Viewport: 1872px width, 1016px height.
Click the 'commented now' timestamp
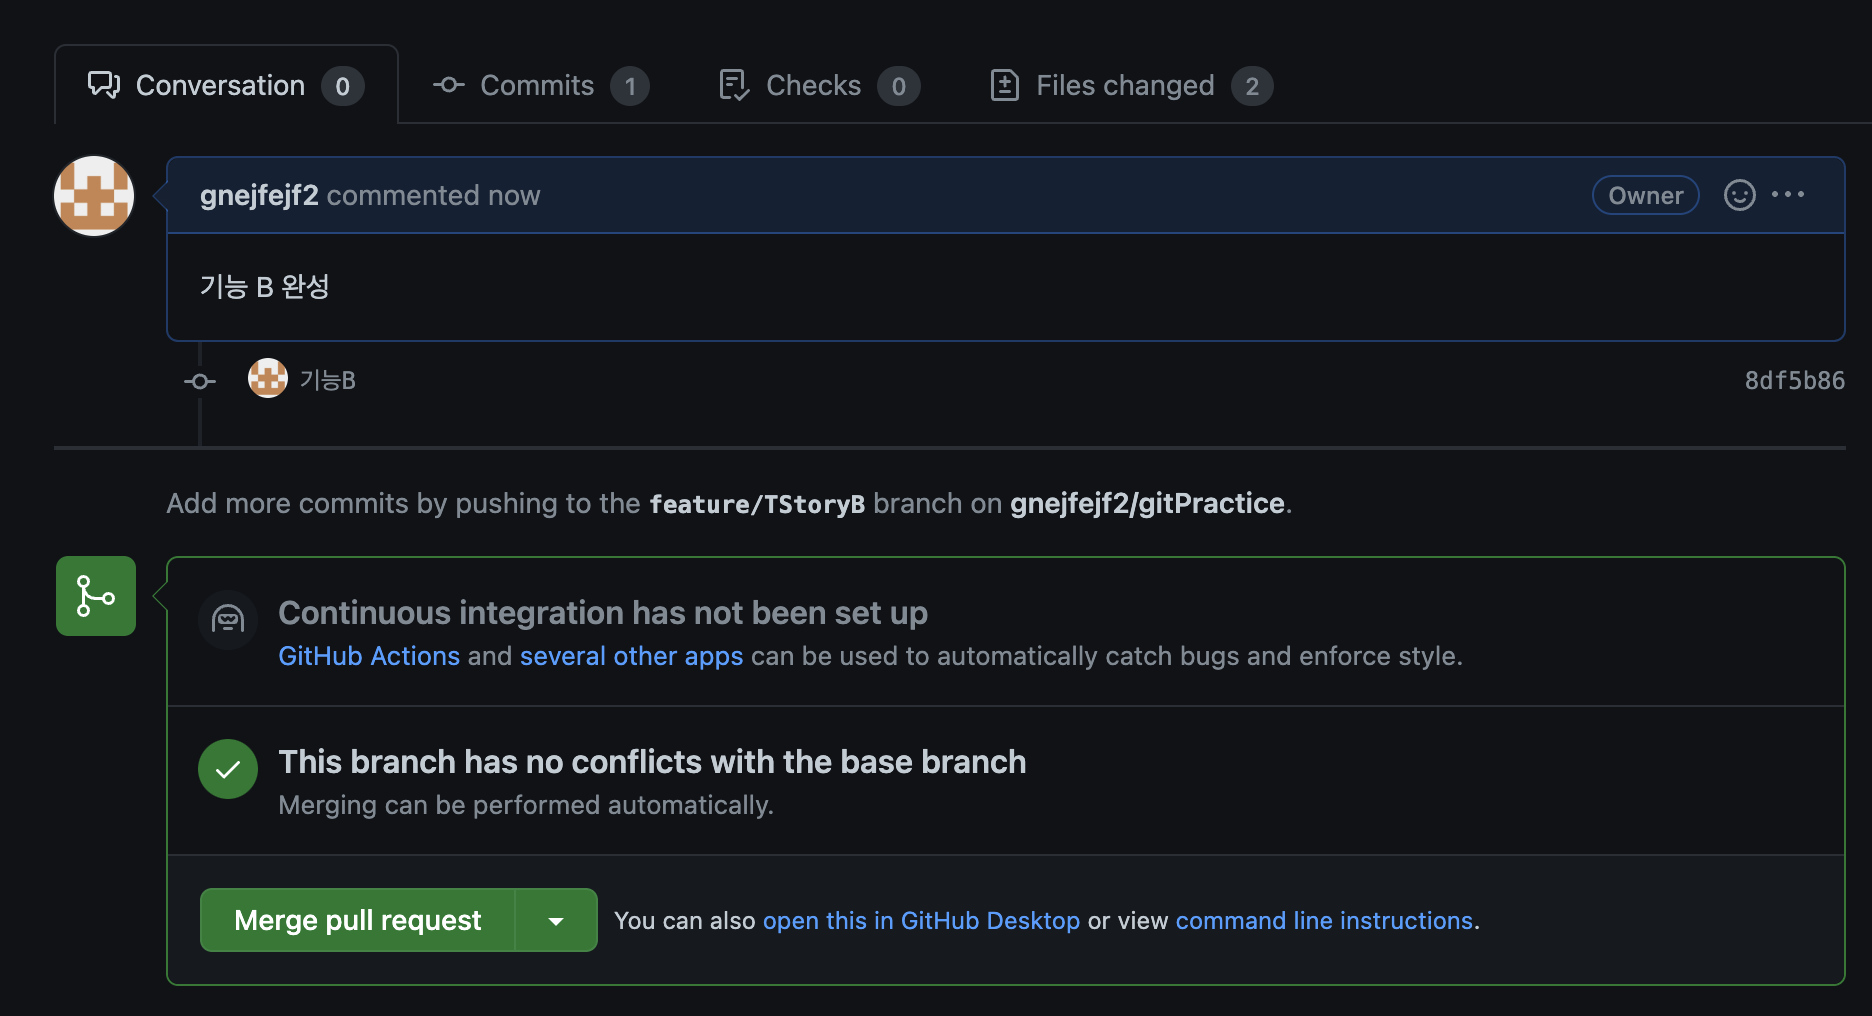pos(434,195)
